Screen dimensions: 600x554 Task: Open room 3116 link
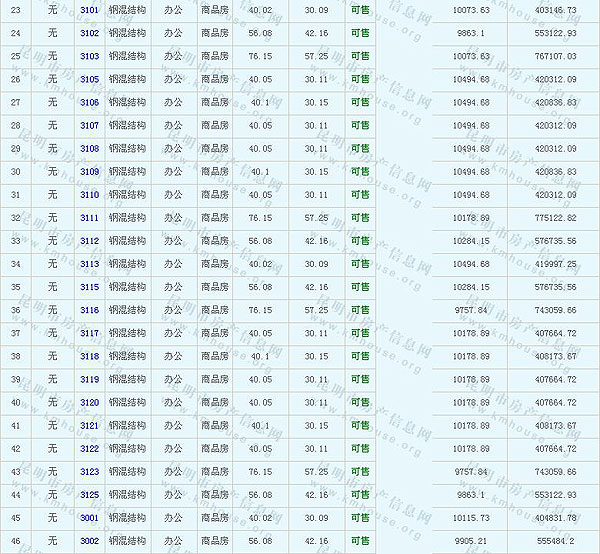pyautogui.click(x=89, y=310)
